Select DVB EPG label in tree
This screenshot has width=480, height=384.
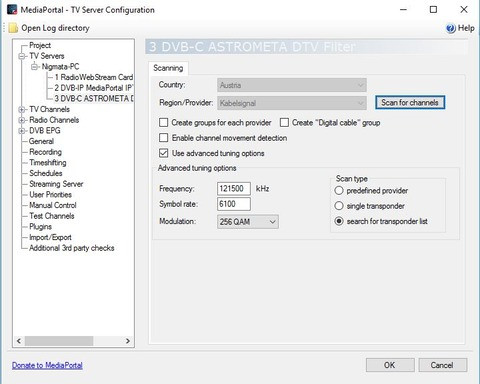tap(45, 131)
